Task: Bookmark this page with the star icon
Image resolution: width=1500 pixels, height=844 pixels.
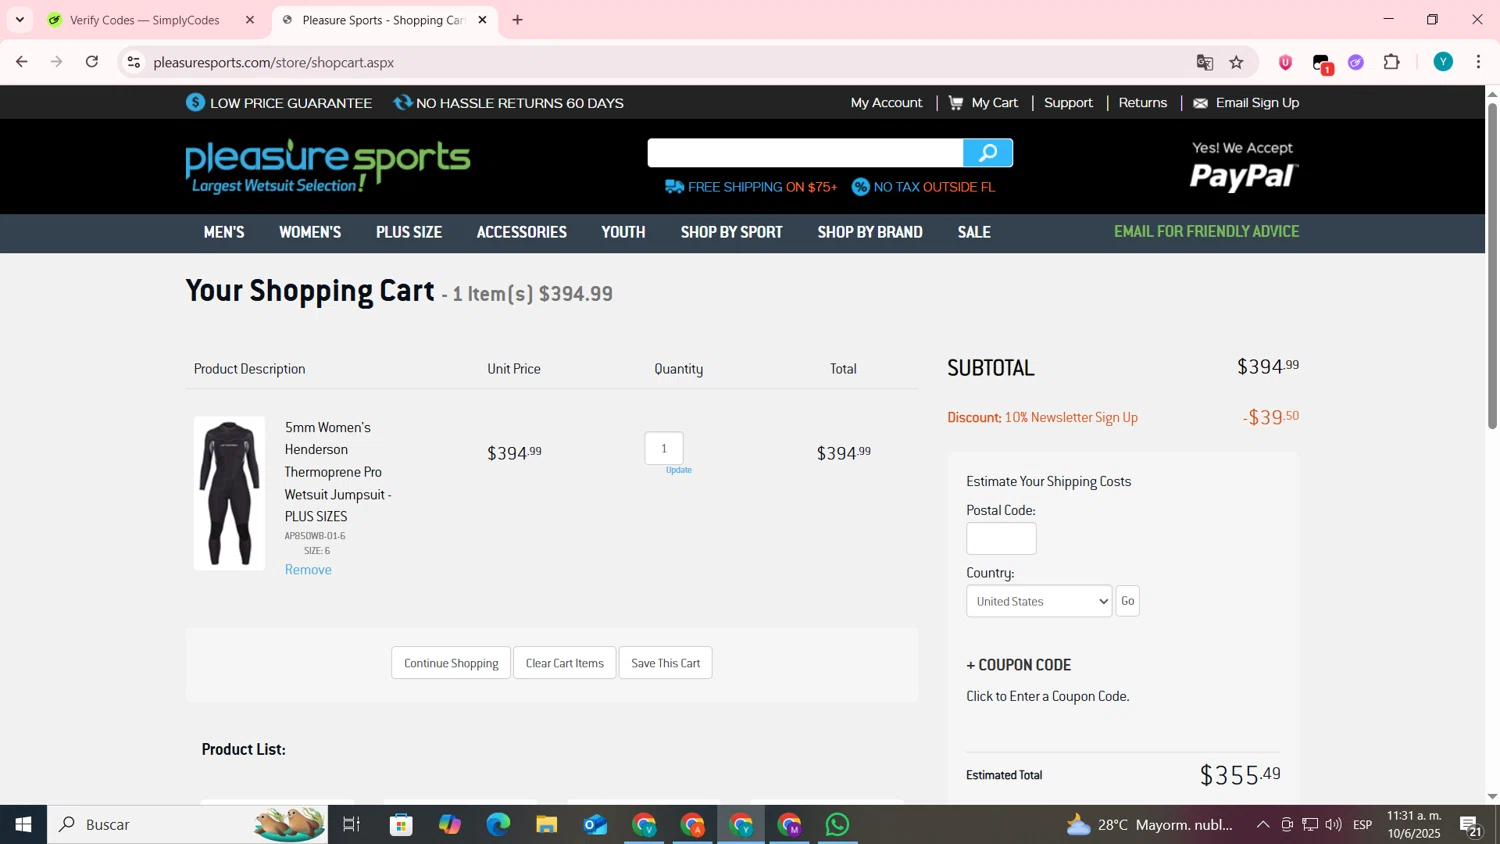Action: (x=1237, y=62)
